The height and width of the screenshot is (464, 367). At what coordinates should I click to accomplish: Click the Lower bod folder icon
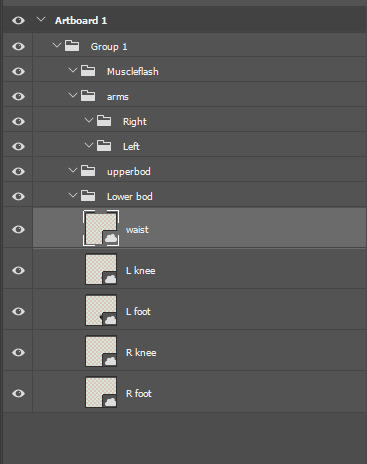(x=88, y=196)
